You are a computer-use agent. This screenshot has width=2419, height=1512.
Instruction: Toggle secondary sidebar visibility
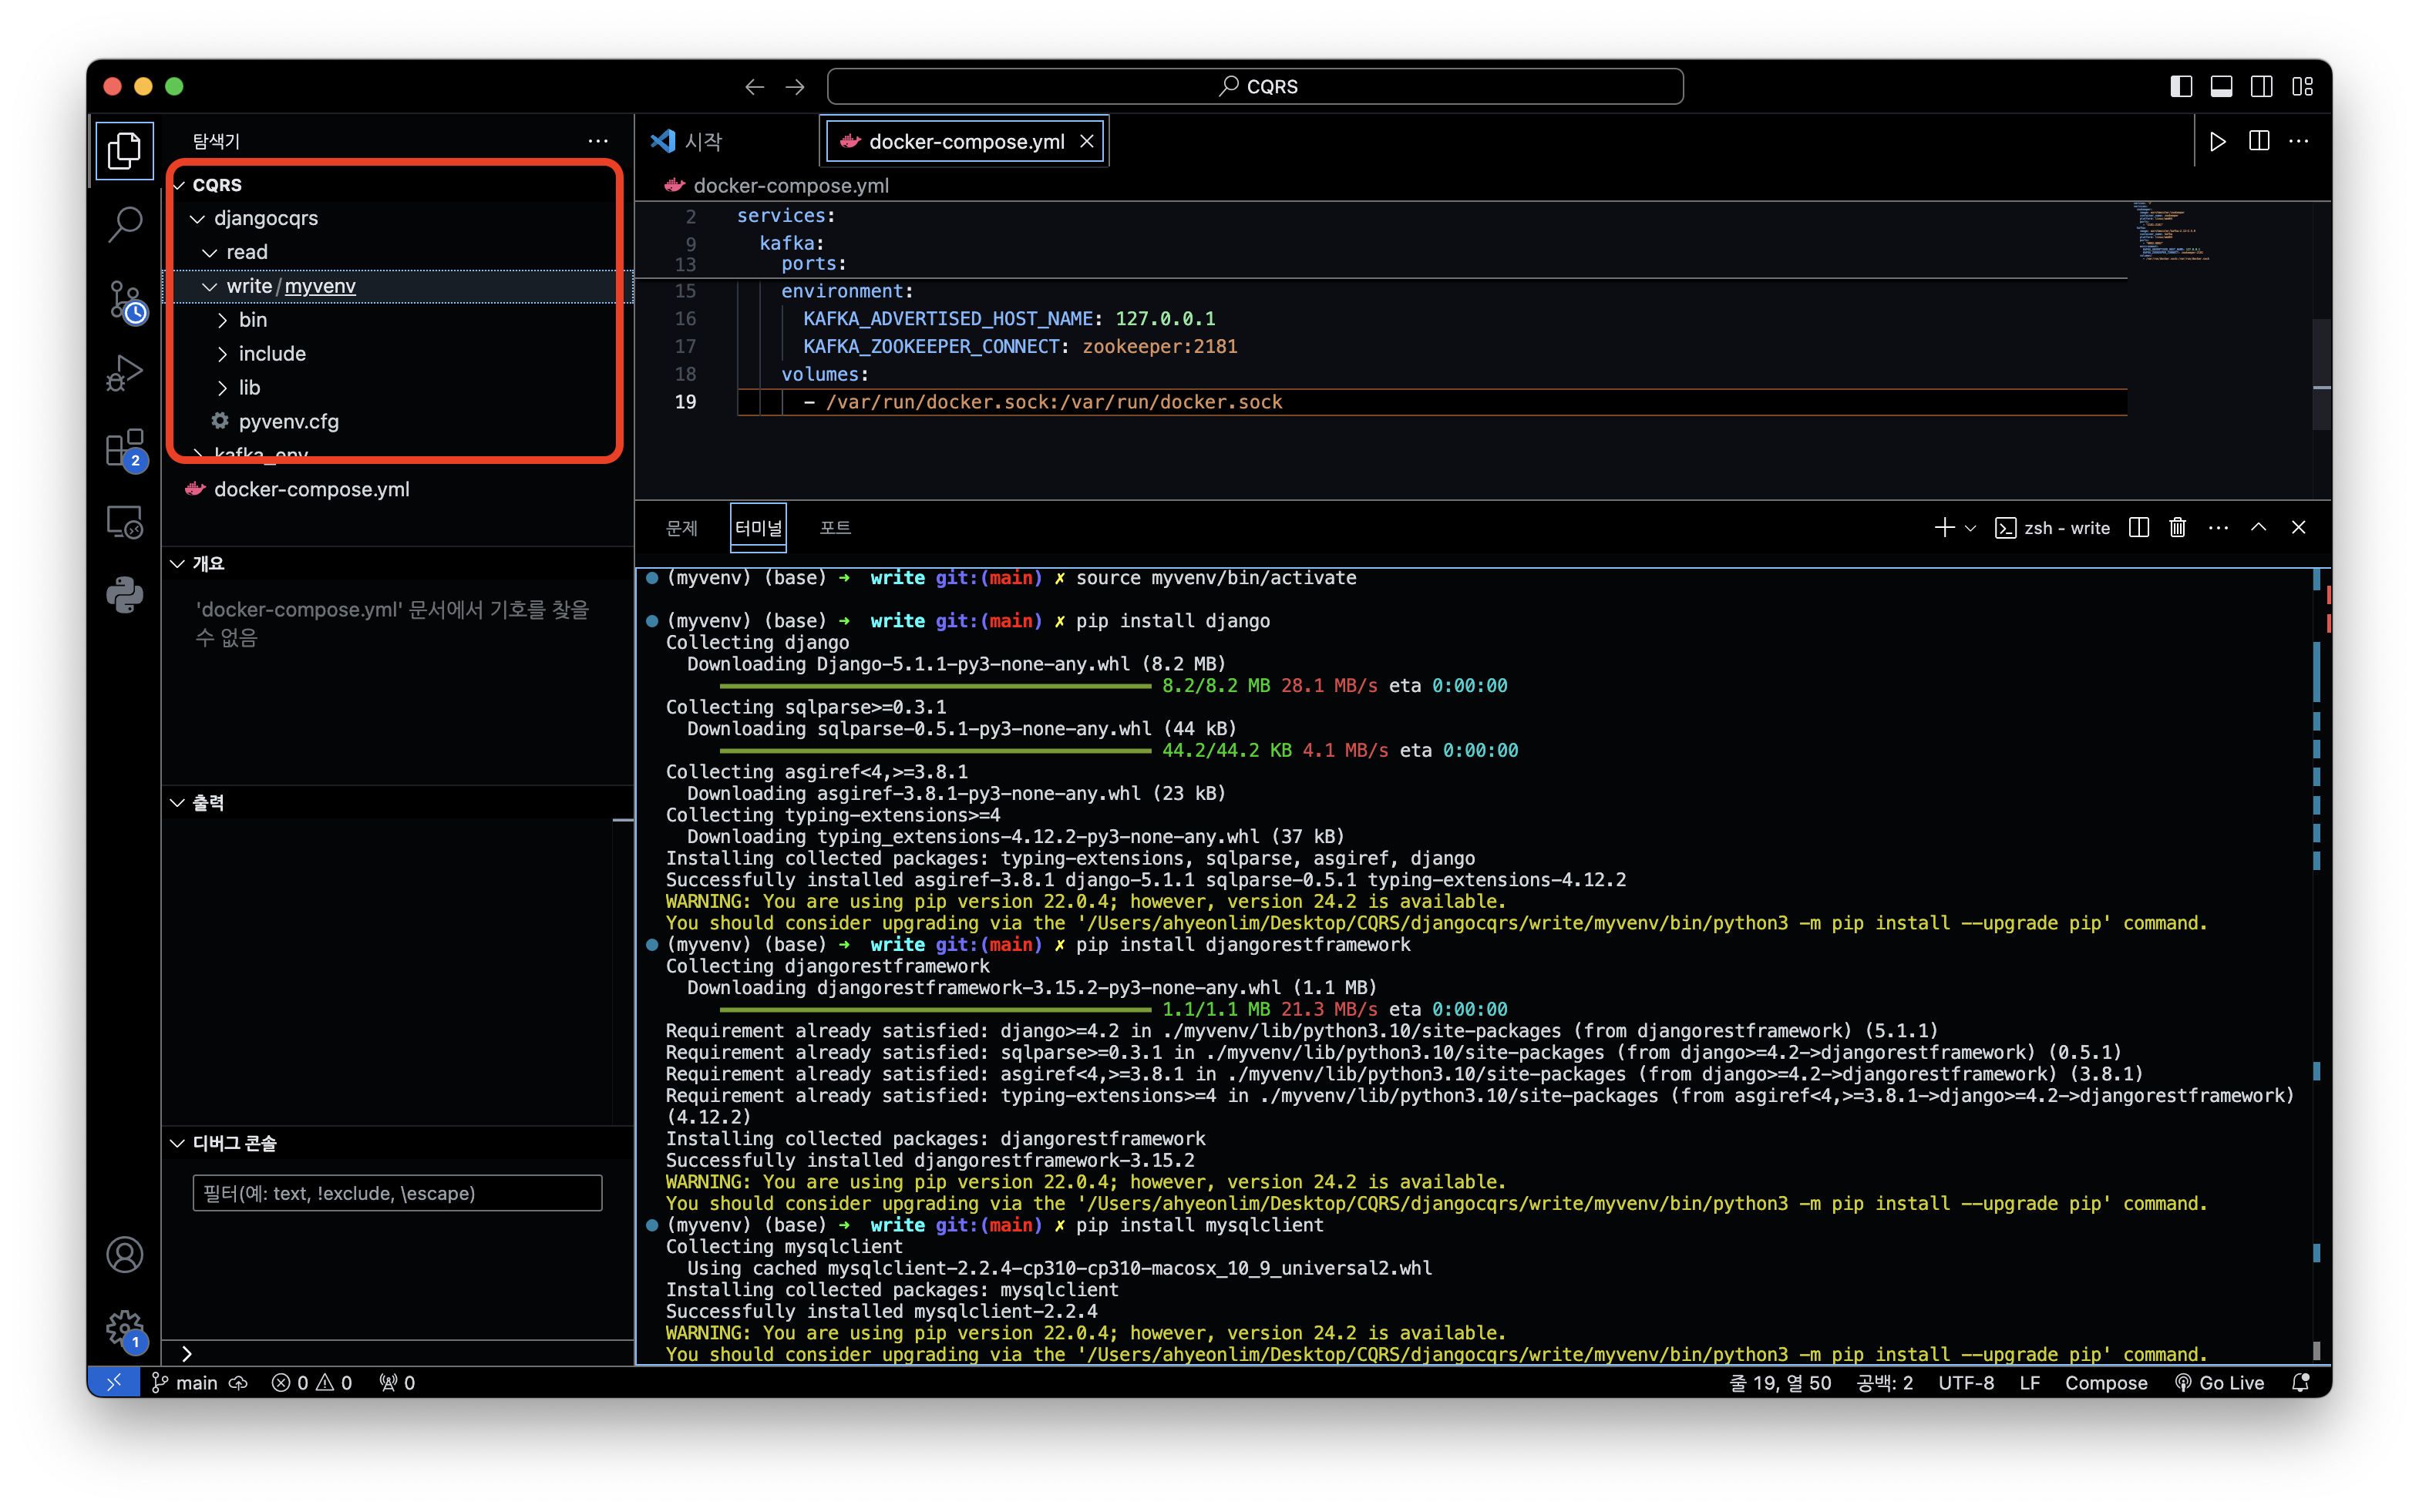(x=2261, y=86)
